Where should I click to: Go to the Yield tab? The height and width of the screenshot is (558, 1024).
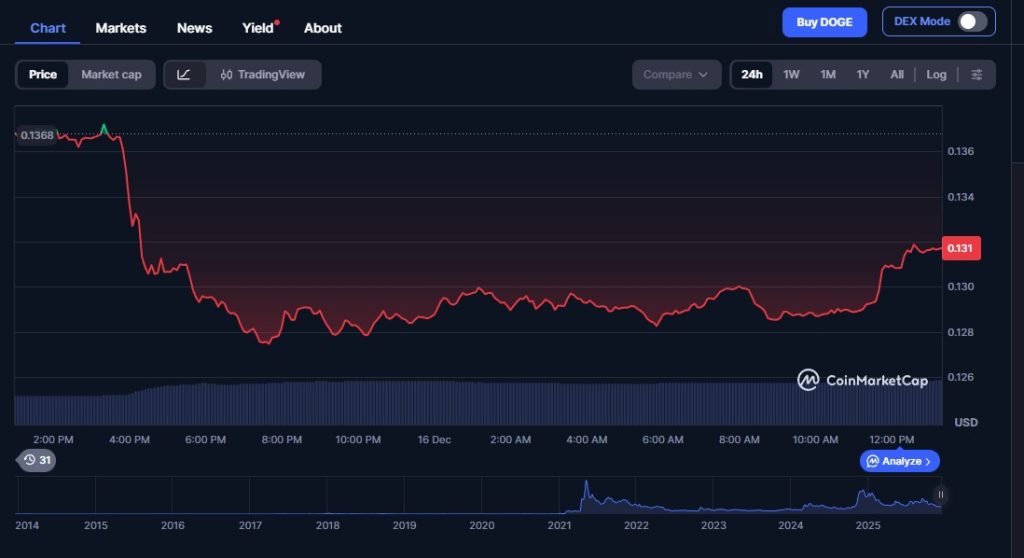click(258, 28)
